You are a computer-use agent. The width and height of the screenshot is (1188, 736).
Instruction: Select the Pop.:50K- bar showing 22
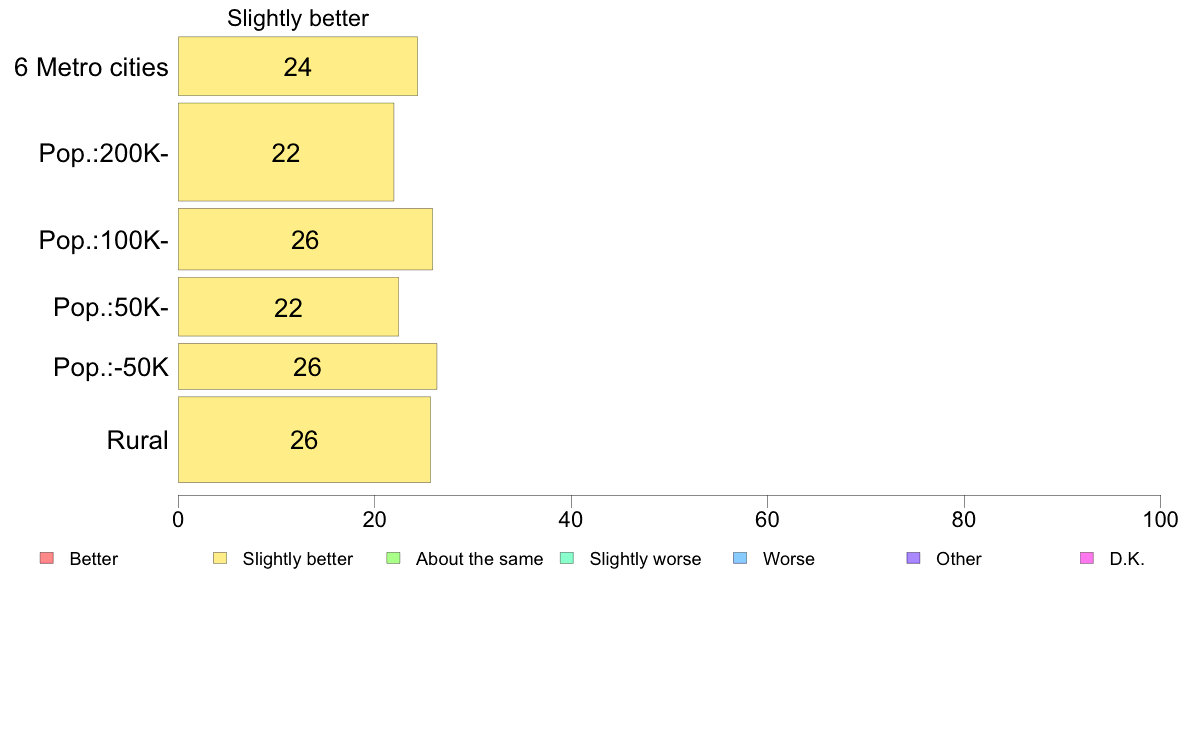point(288,307)
